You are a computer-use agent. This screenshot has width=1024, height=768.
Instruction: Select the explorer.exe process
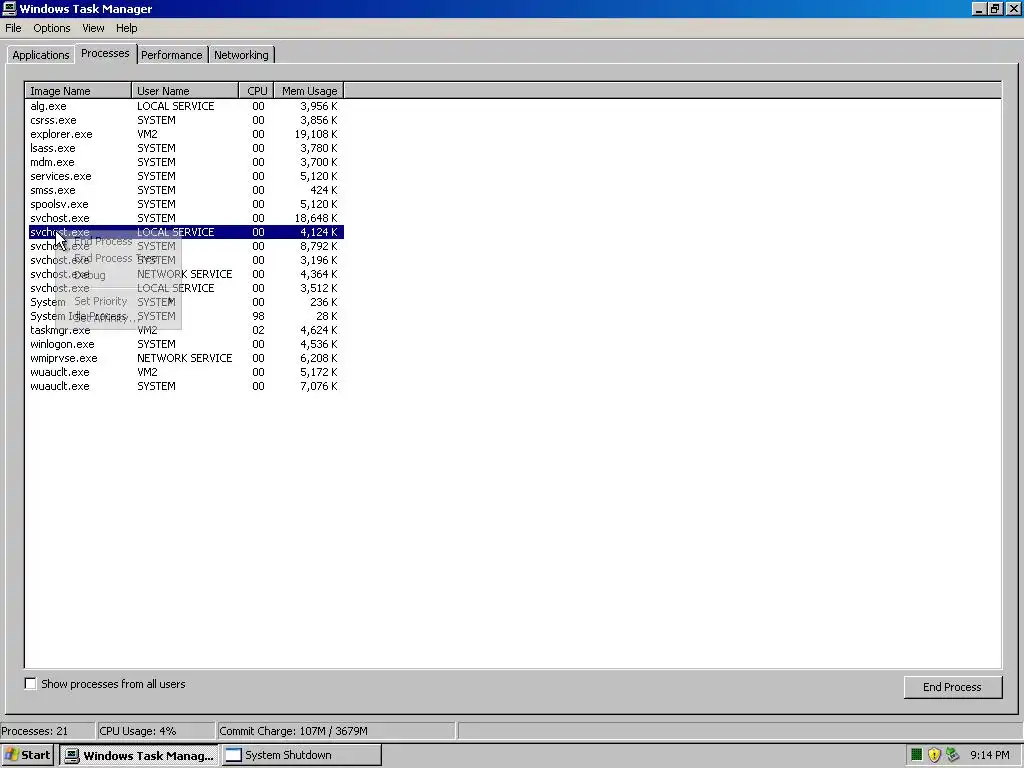point(184,134)
